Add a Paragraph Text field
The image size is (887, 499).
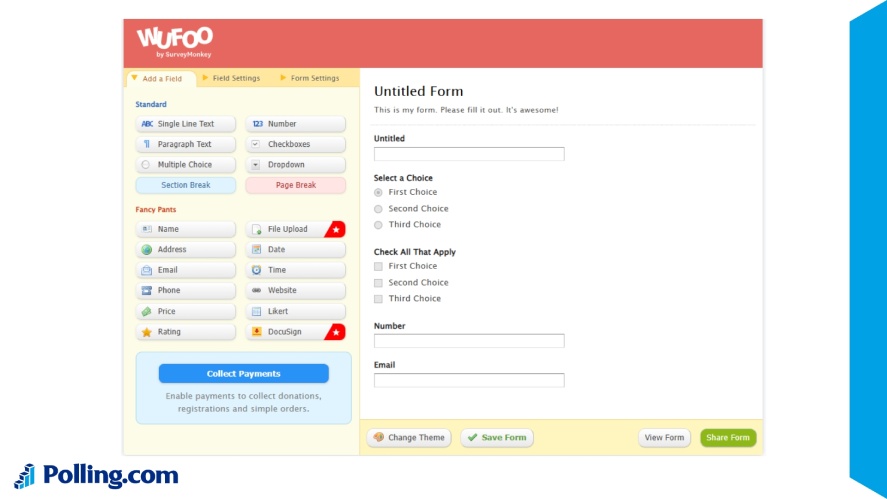click(186, 144)
